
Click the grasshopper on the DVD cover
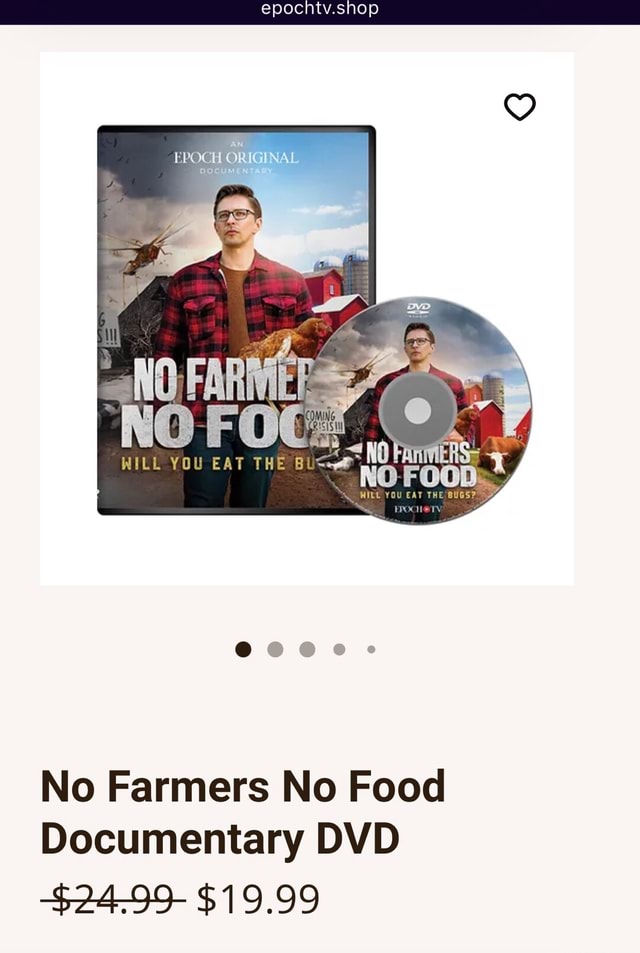[144, 250]
